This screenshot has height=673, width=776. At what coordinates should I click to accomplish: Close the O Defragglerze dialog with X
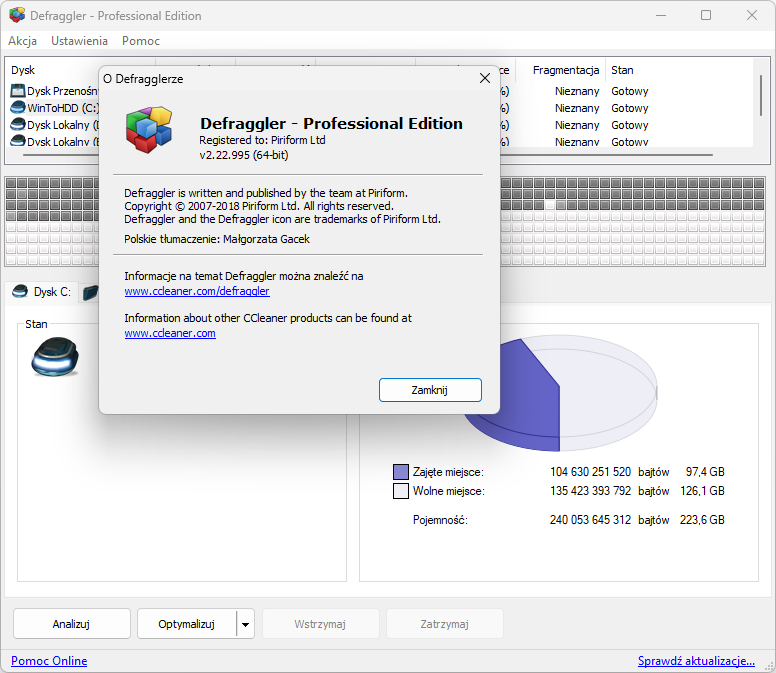click(x=485, y=78)
